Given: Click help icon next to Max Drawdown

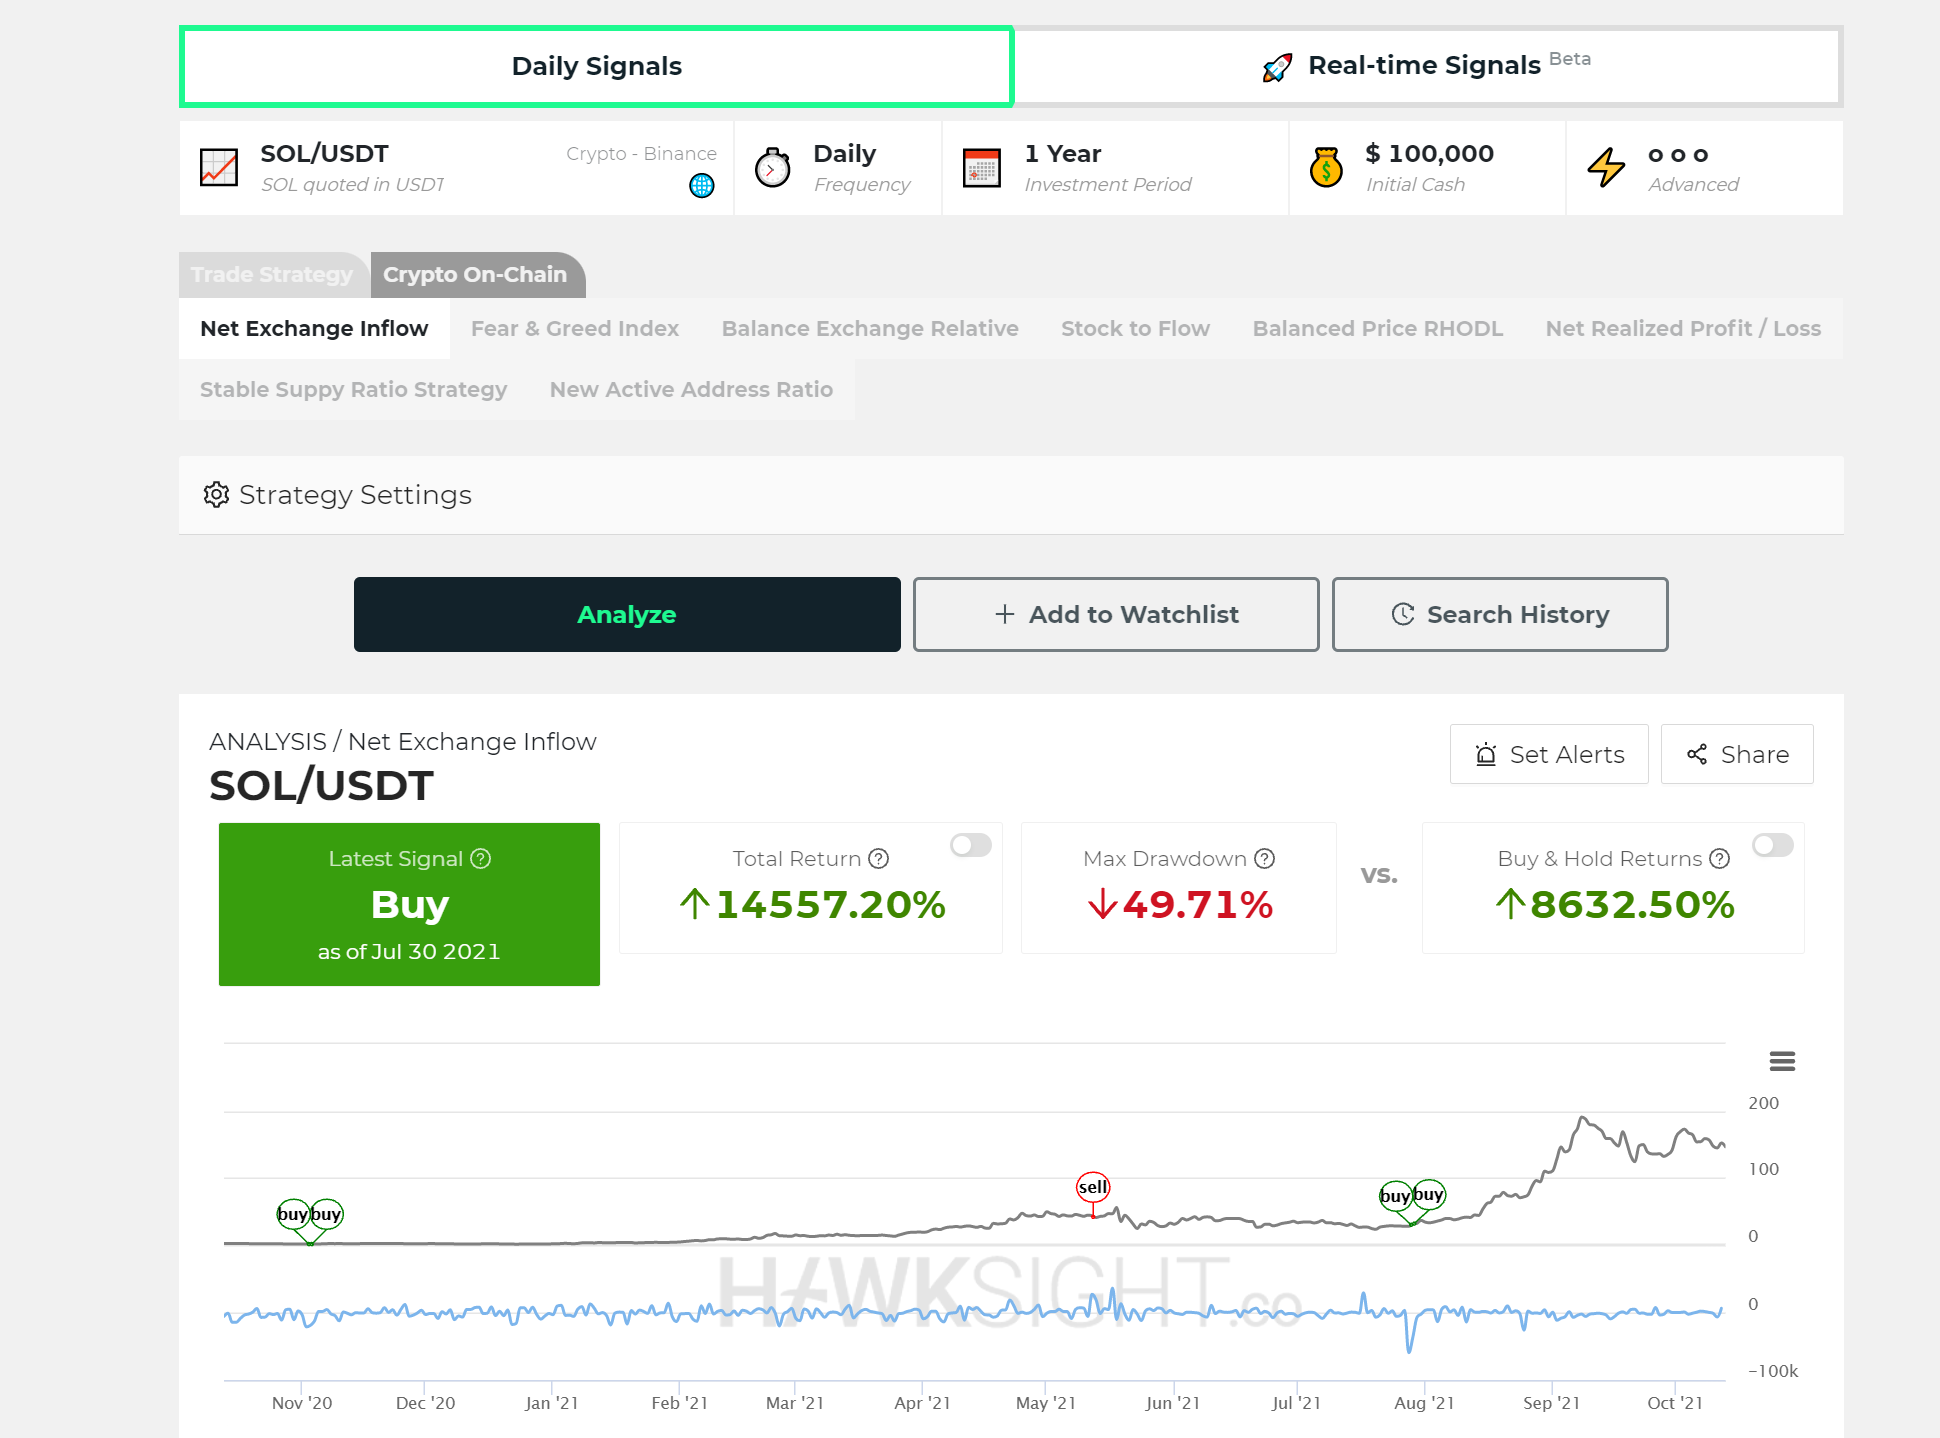Looking at the screenshot, I should (1265, 858).
